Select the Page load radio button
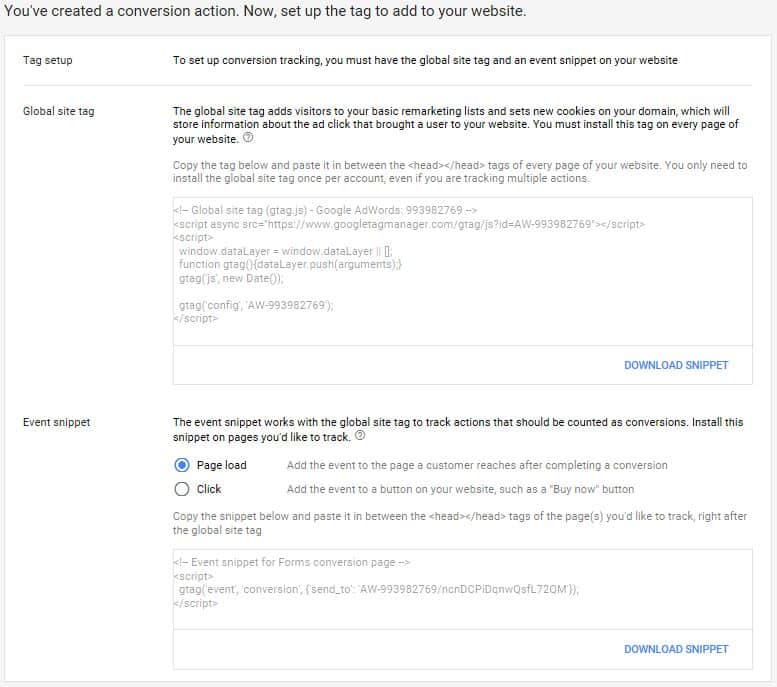The width and height of the screenshot is (777, 687). tap(182, 465)
